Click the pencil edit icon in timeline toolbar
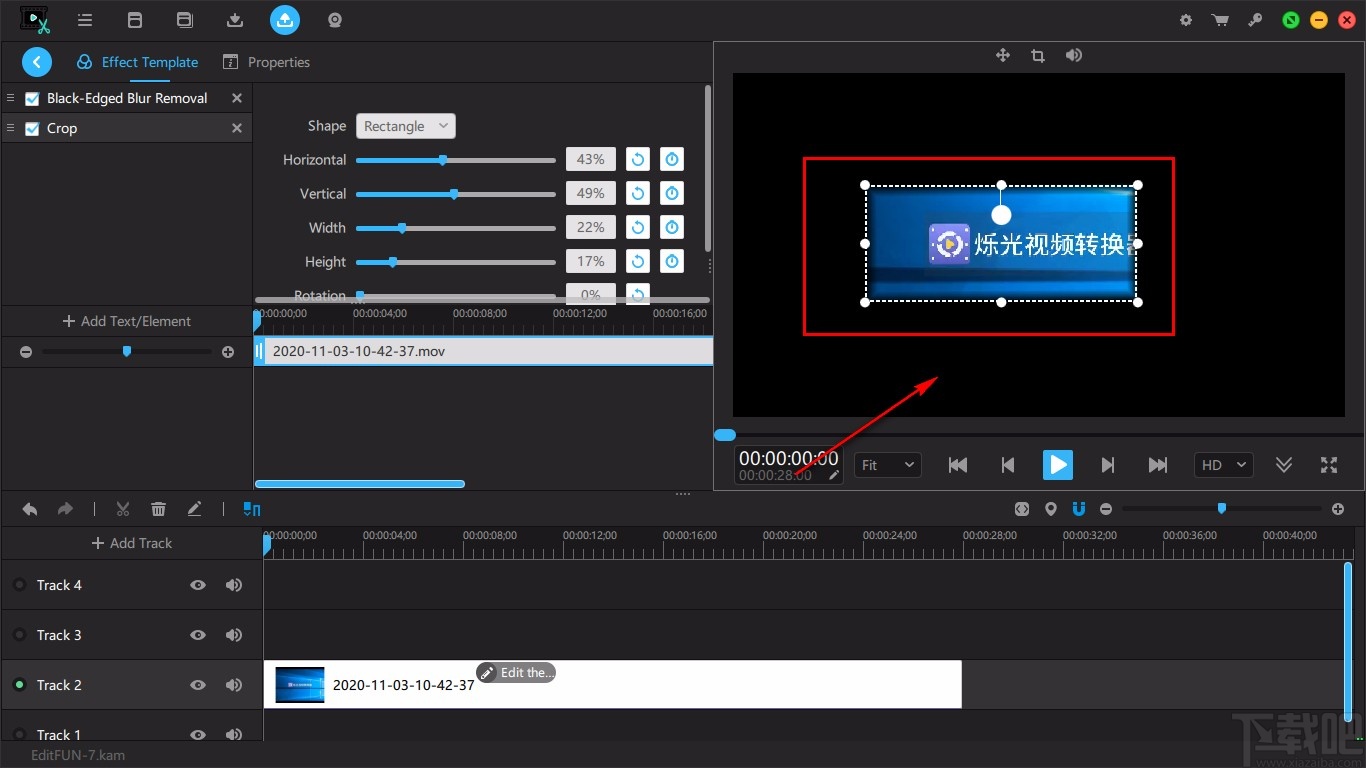1366x768 pixels. tap(194, 509)
